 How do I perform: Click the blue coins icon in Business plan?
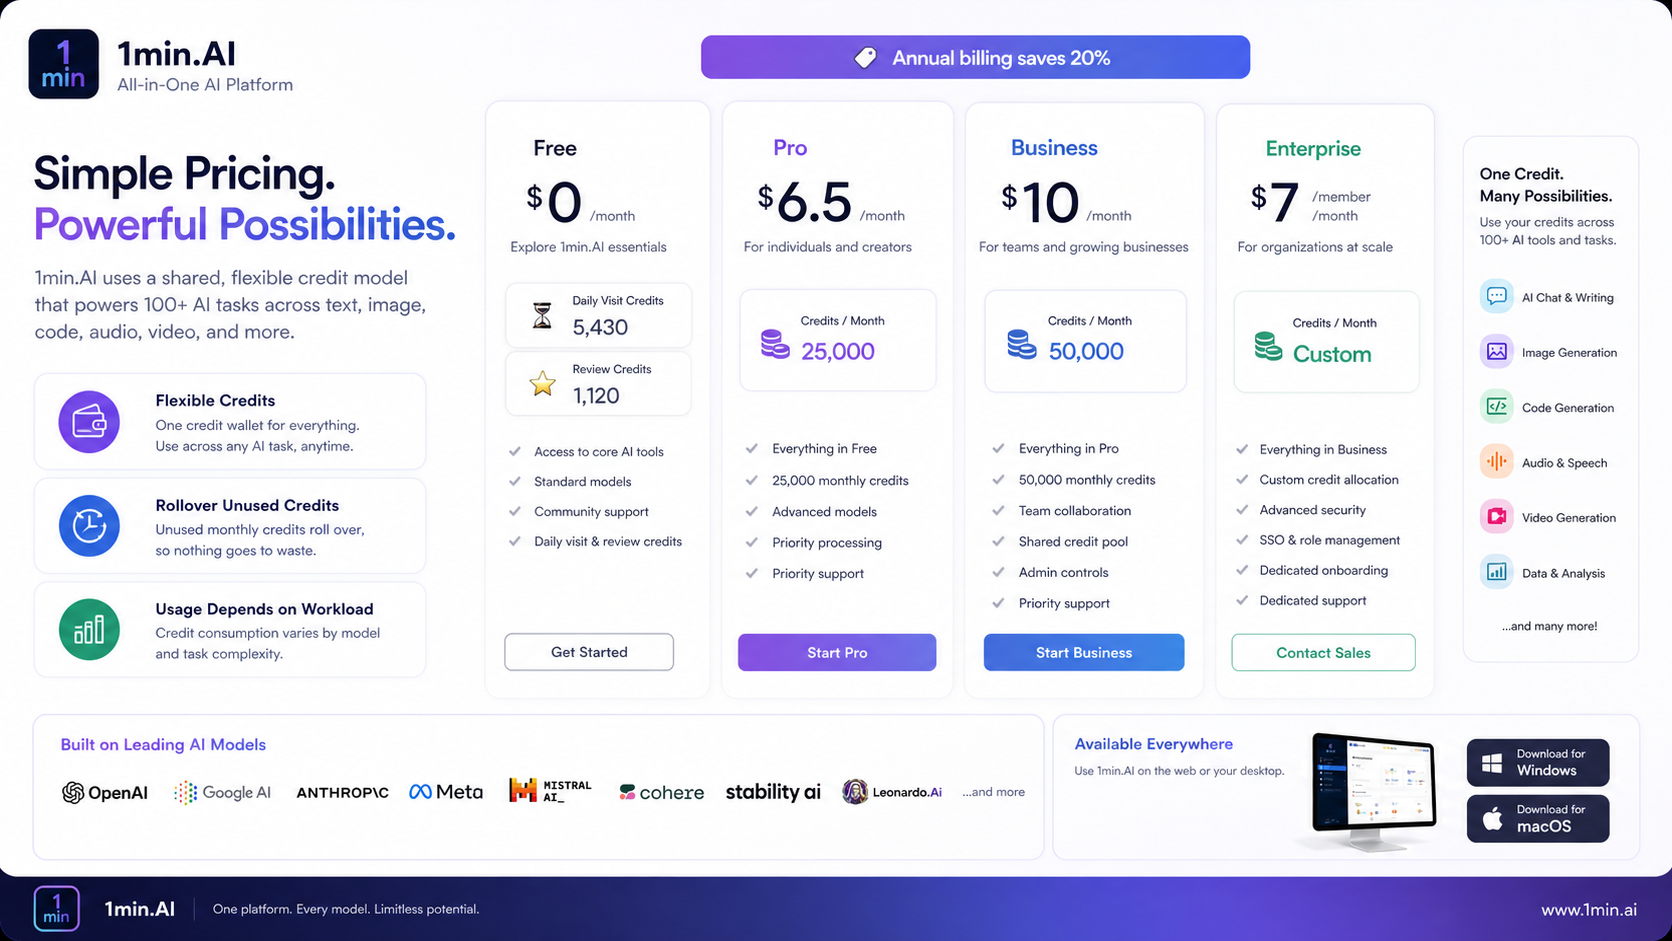coord(1021,344)
